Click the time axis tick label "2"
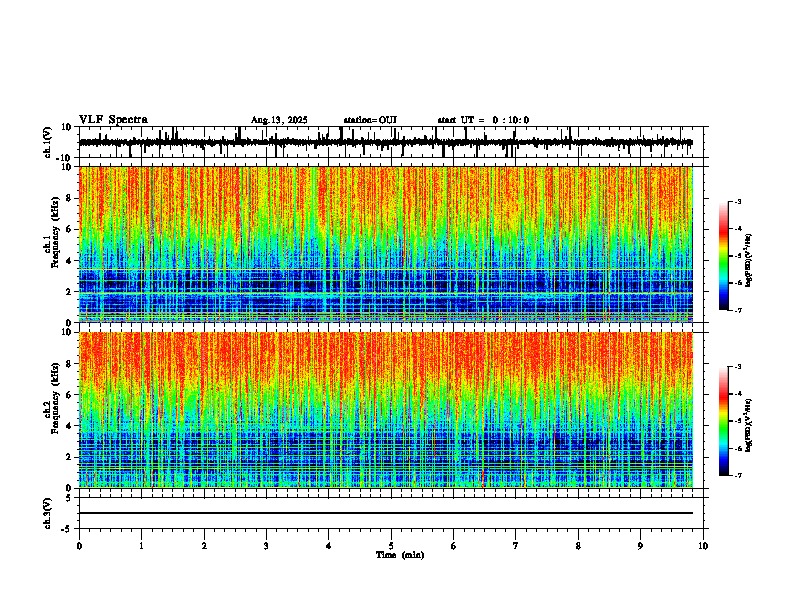 (204, 546)
